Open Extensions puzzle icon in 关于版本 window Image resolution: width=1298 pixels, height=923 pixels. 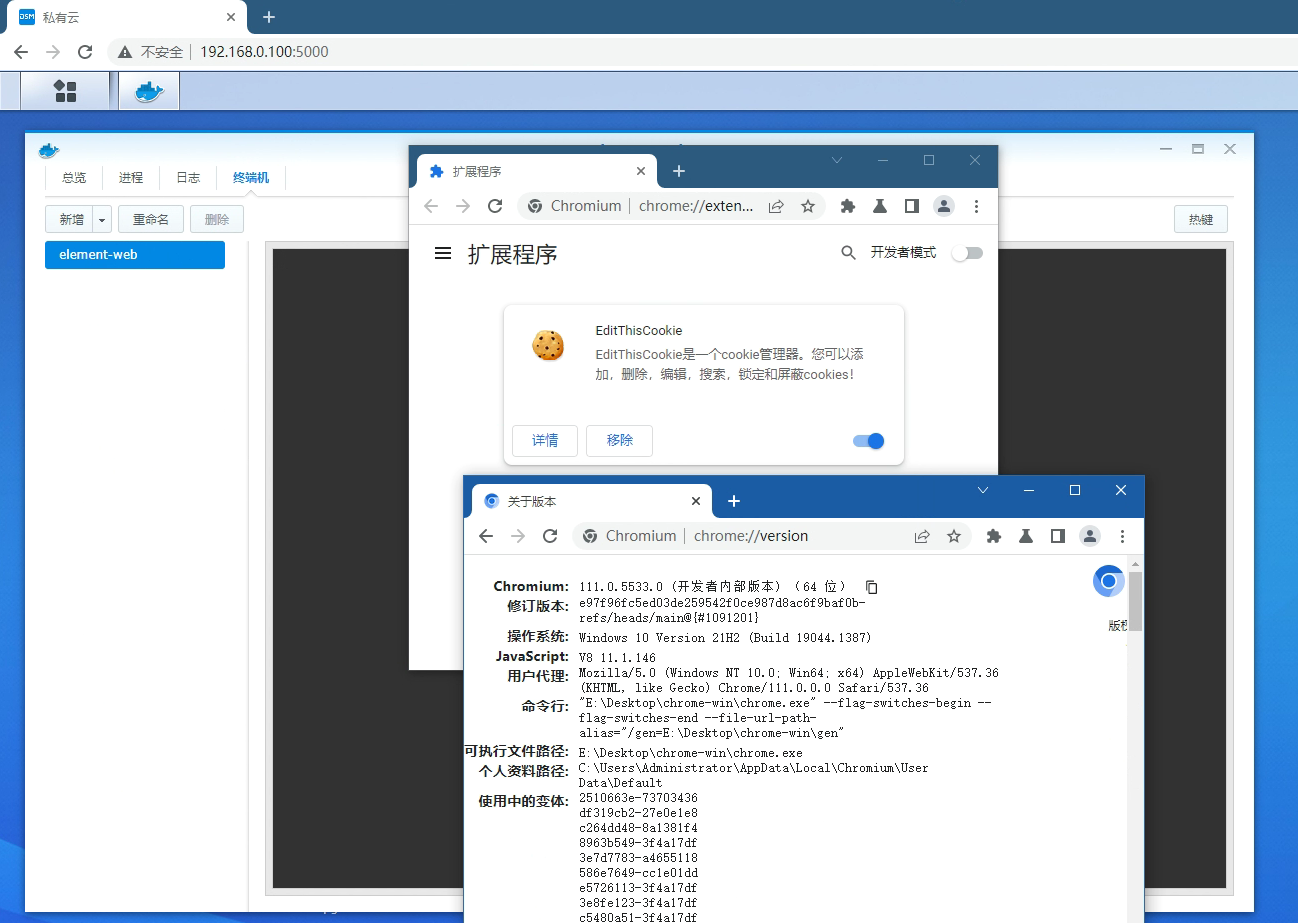(x=994, y=536)
